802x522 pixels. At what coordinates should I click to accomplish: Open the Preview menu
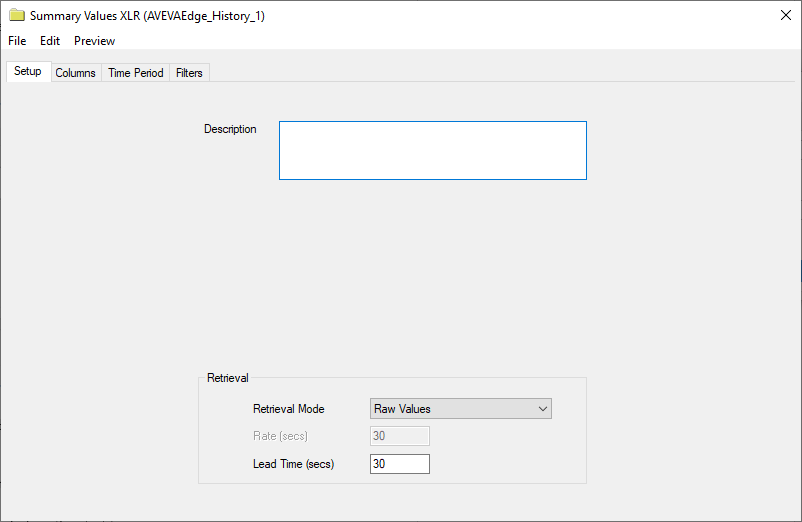[x=94, y=41]
